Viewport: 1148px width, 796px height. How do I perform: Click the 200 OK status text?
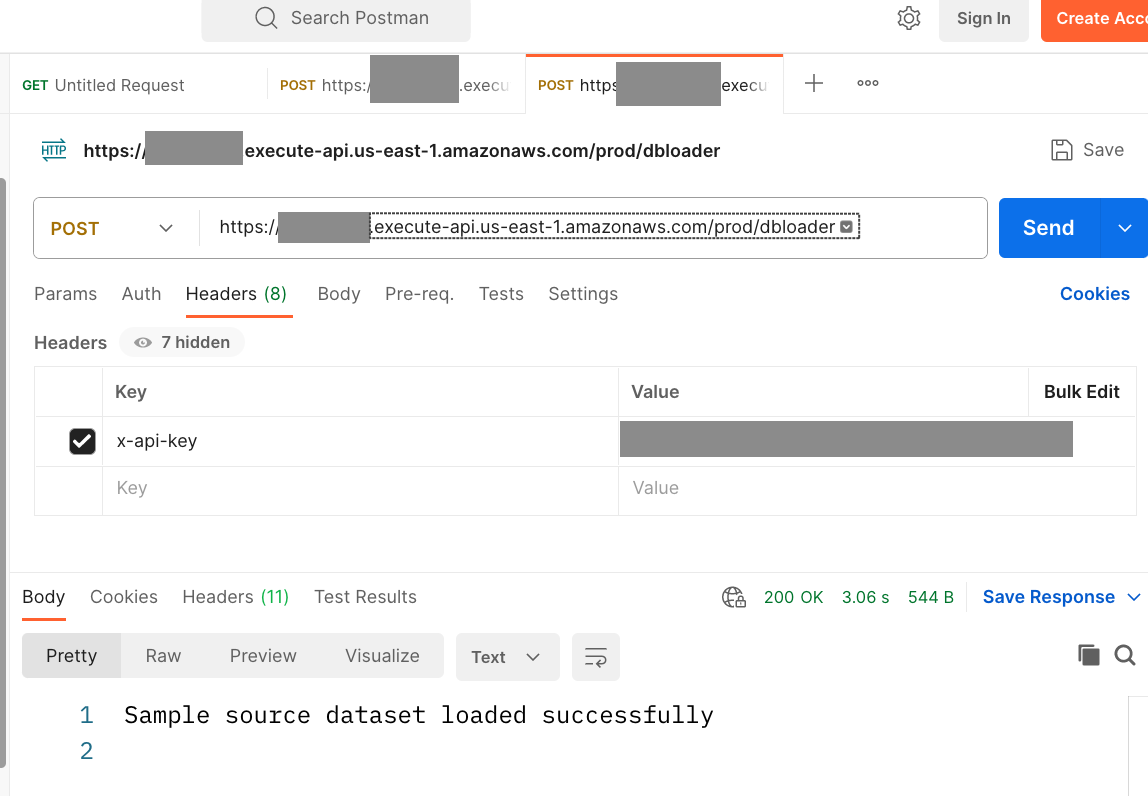point(793,598)
